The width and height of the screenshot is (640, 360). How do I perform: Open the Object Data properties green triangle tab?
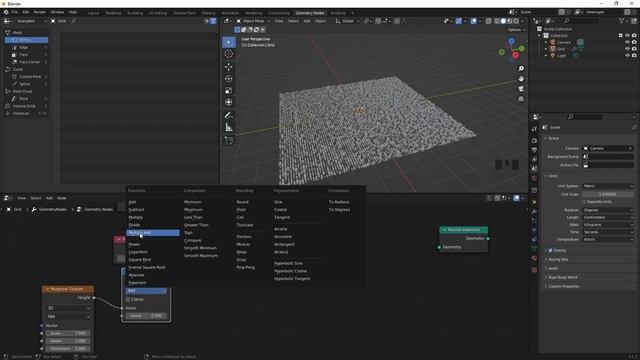point(534,248)
